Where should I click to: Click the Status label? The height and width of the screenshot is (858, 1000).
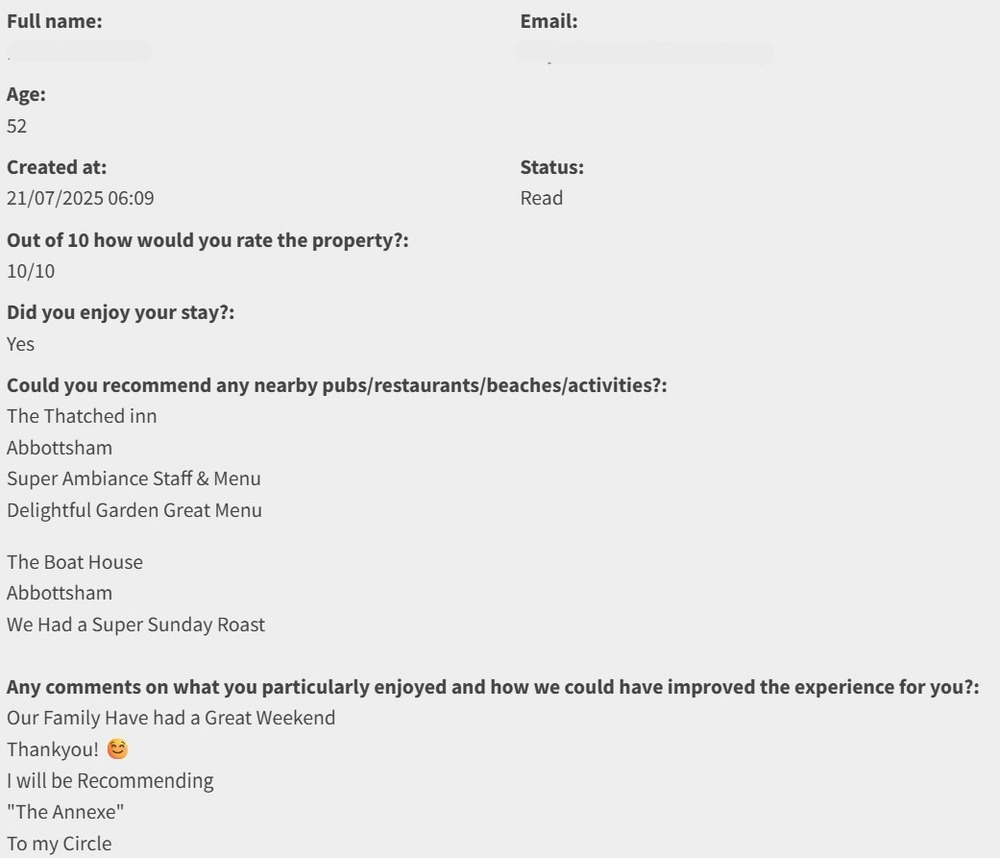click(x=551, y=167)
